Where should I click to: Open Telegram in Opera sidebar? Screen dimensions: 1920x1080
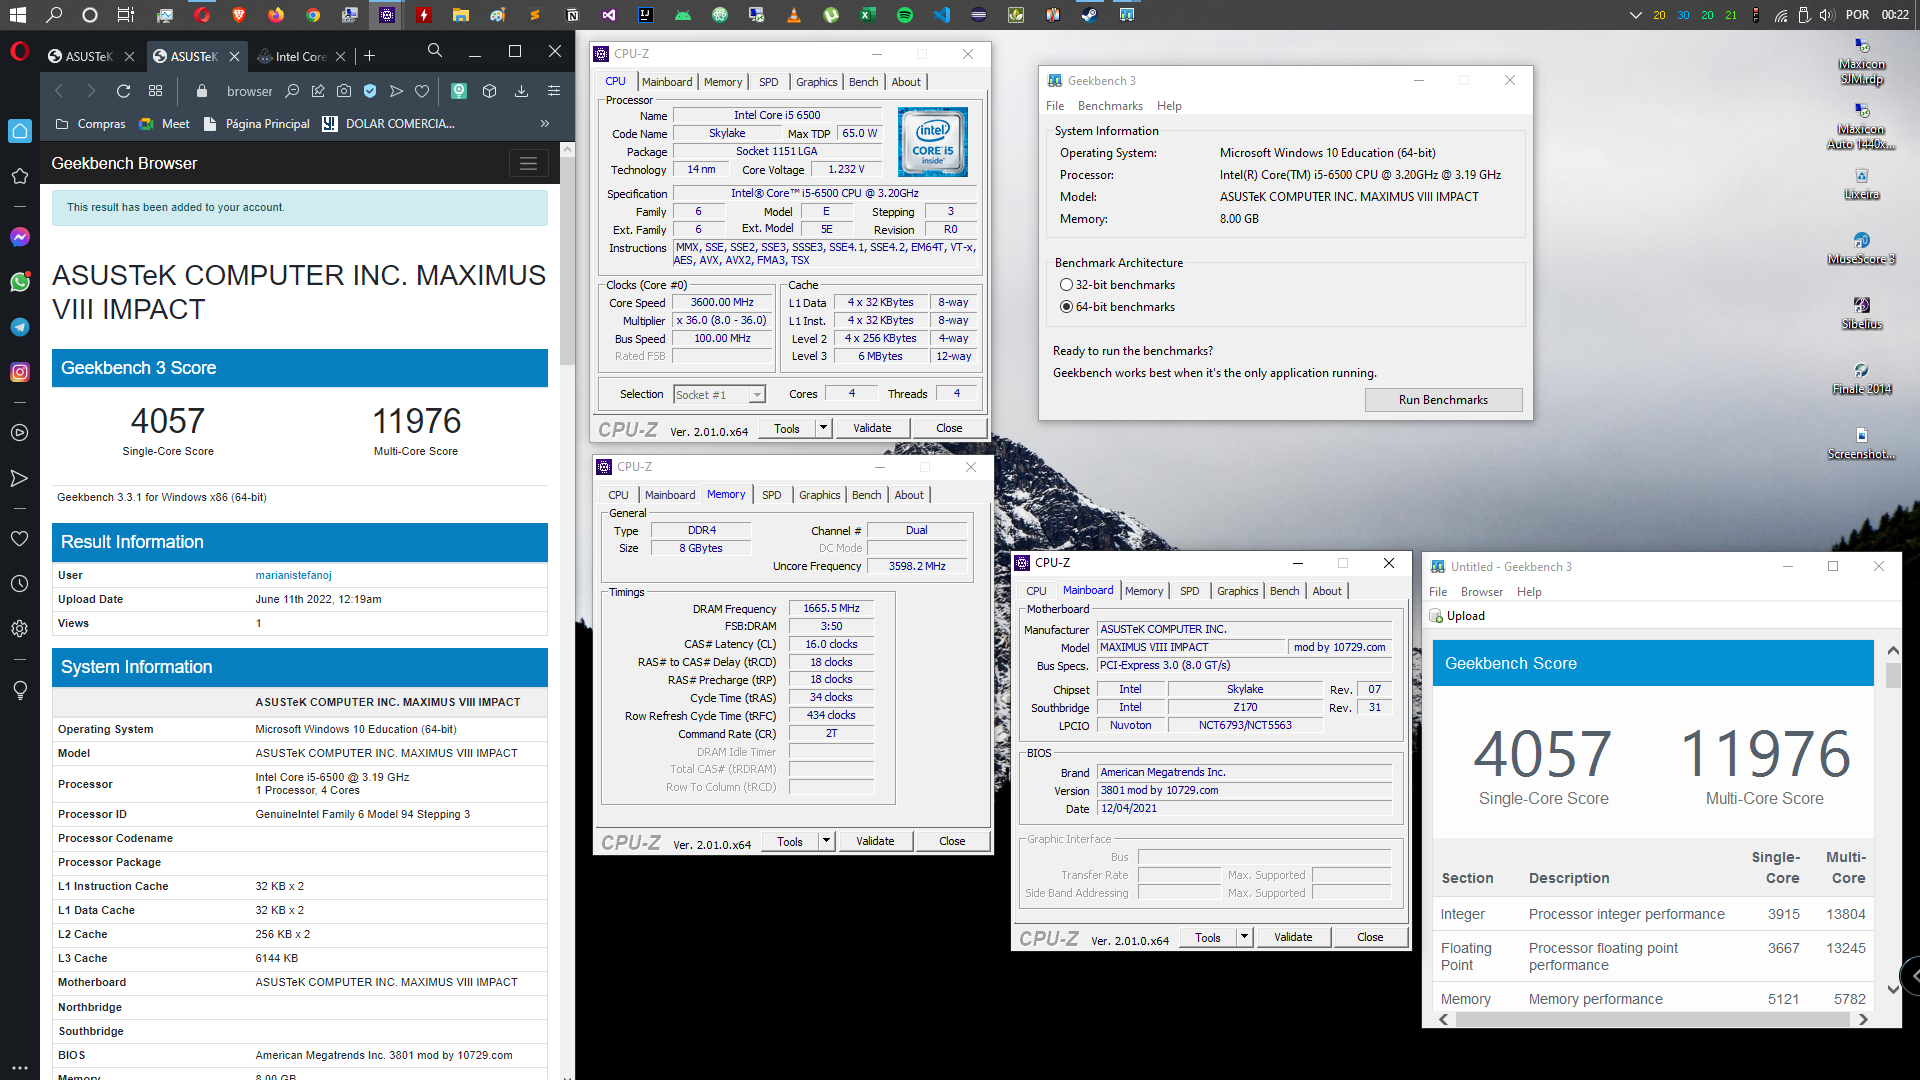[19, 327]
